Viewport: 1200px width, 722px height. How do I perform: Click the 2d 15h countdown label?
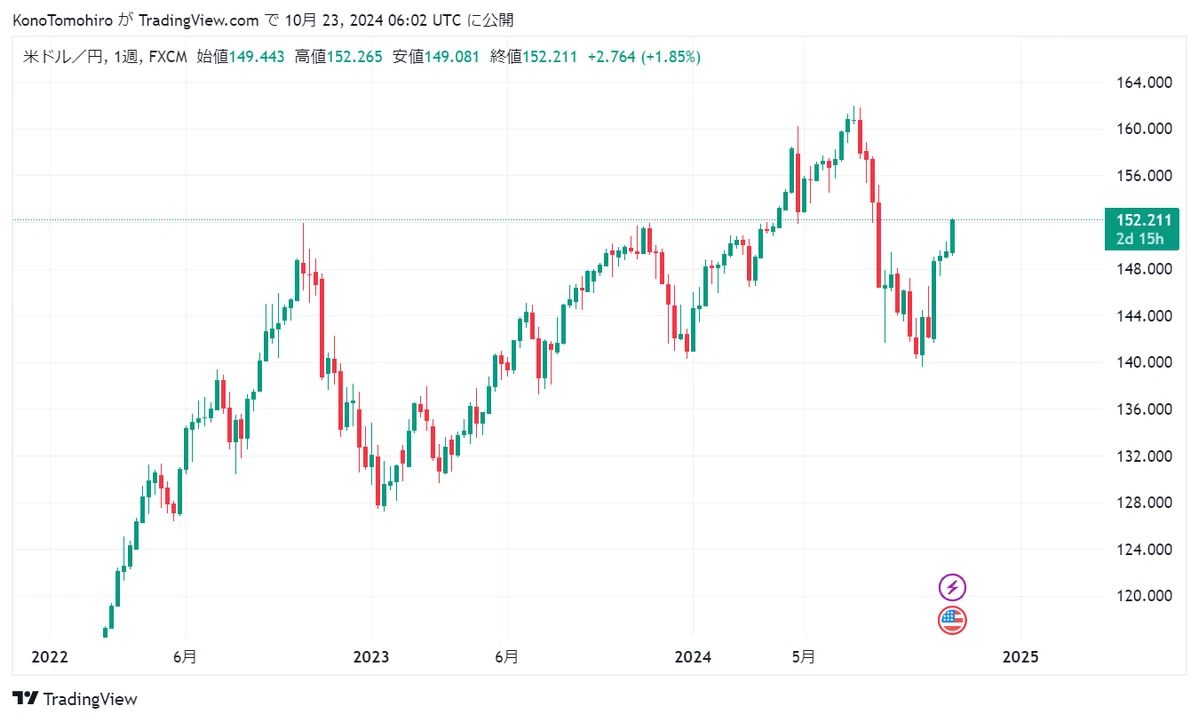pyautogui.click(x=1137, y=238)
